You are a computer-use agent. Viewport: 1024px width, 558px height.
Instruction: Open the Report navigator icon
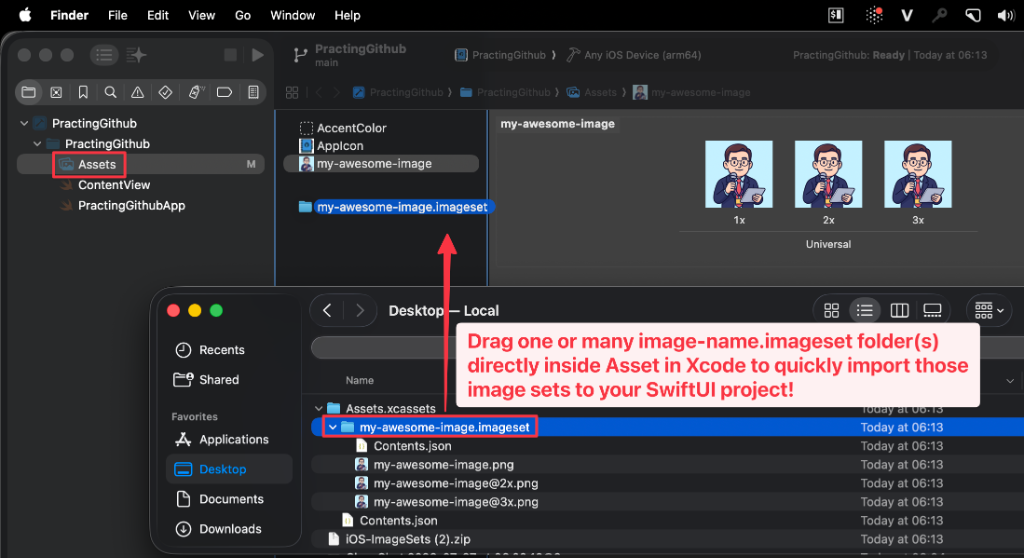(x=253, y=92)
